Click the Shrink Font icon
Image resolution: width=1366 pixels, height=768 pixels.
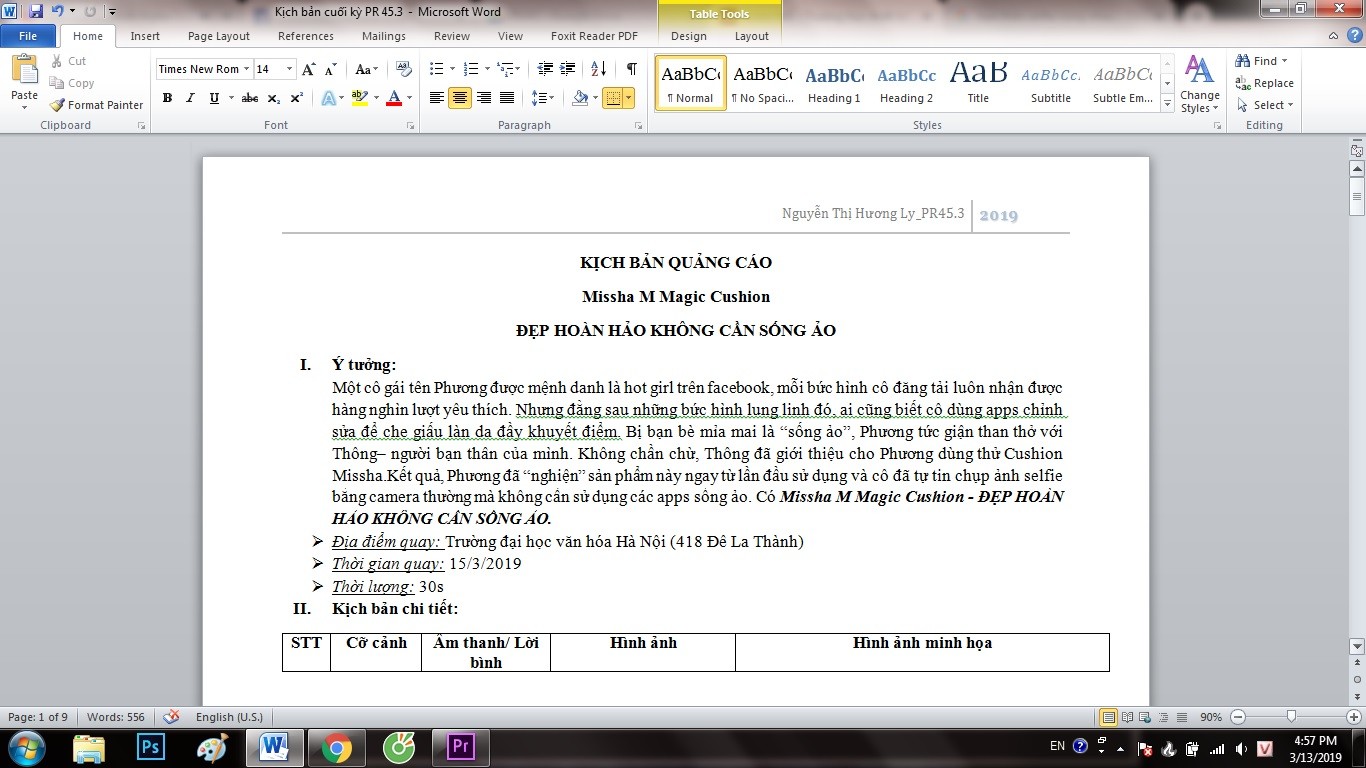[x=331, y=69]
